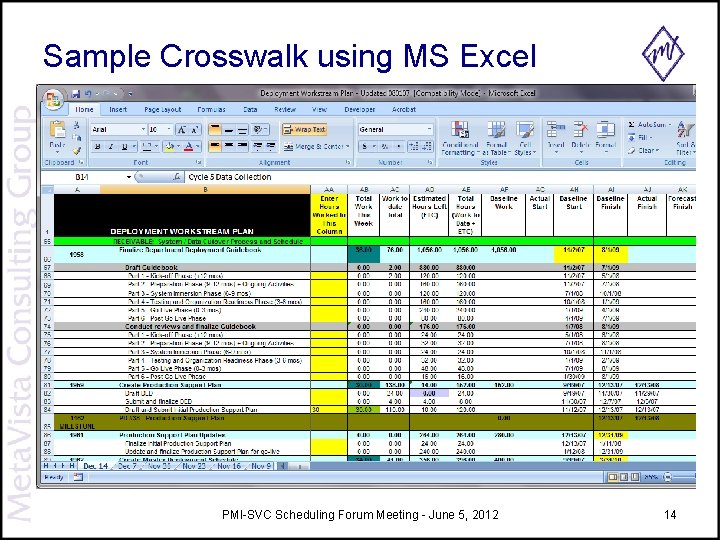The height and width of the screenshot is (540, 720).
Task: Toggle Bold formatting
Action: pyautogui.click(x=97, y=146)
